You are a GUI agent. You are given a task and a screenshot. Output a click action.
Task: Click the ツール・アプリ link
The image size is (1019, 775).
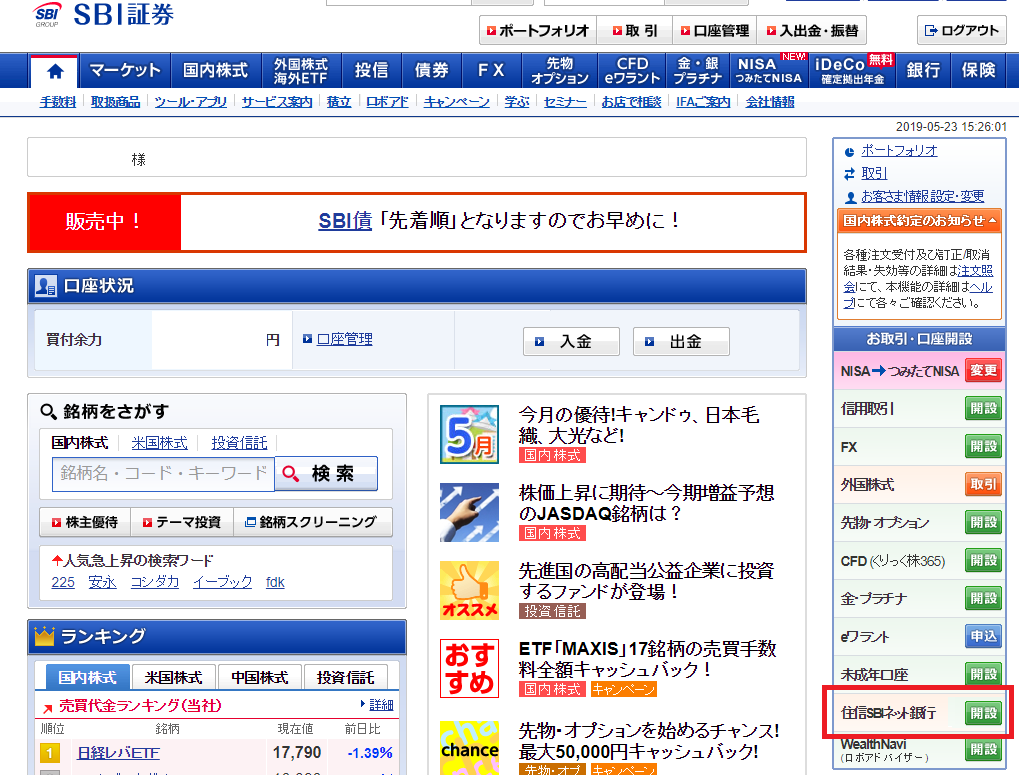pyautogui.click(x=190, y=102)
